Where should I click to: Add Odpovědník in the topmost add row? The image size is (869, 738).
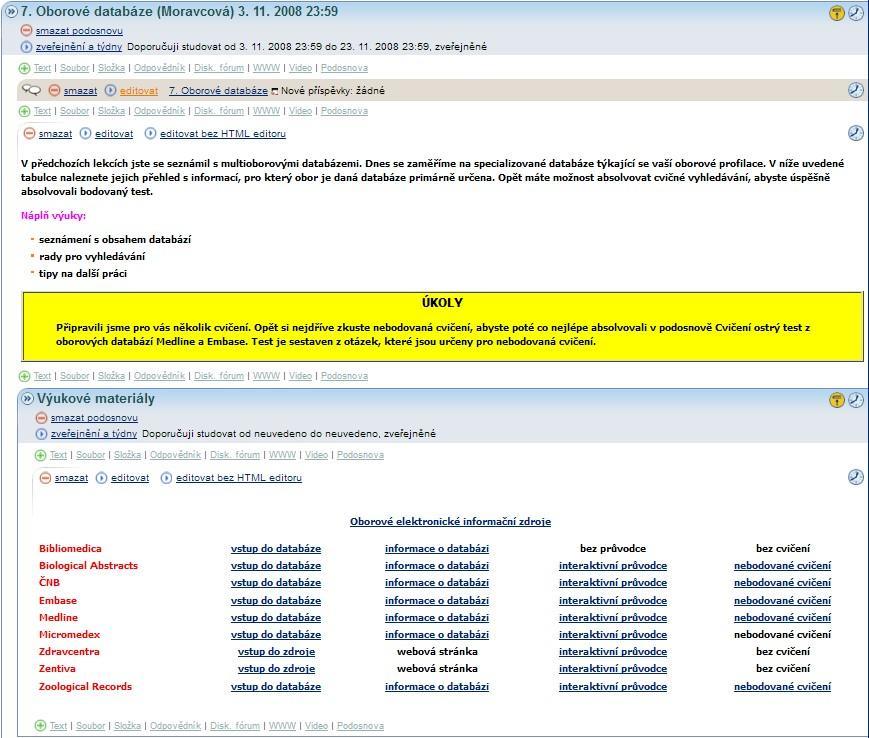click(x=160, y=68)
